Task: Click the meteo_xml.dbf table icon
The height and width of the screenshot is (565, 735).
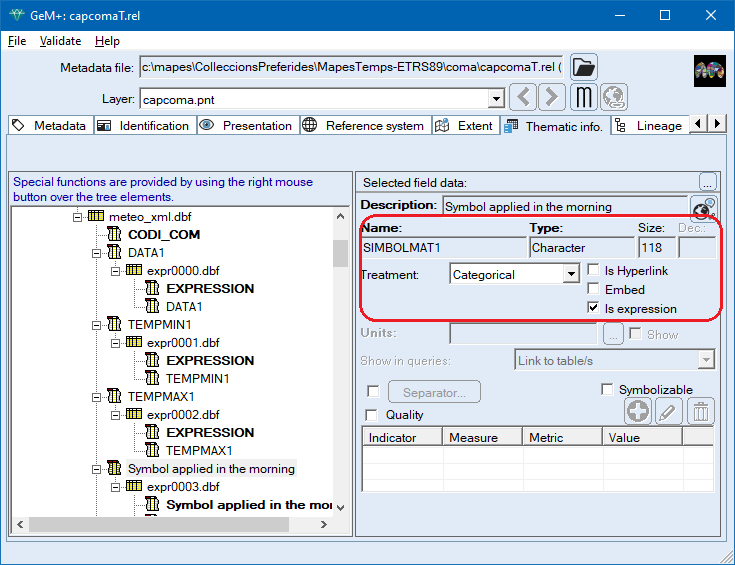Action: pyautogui.click(x=96, y=216)
